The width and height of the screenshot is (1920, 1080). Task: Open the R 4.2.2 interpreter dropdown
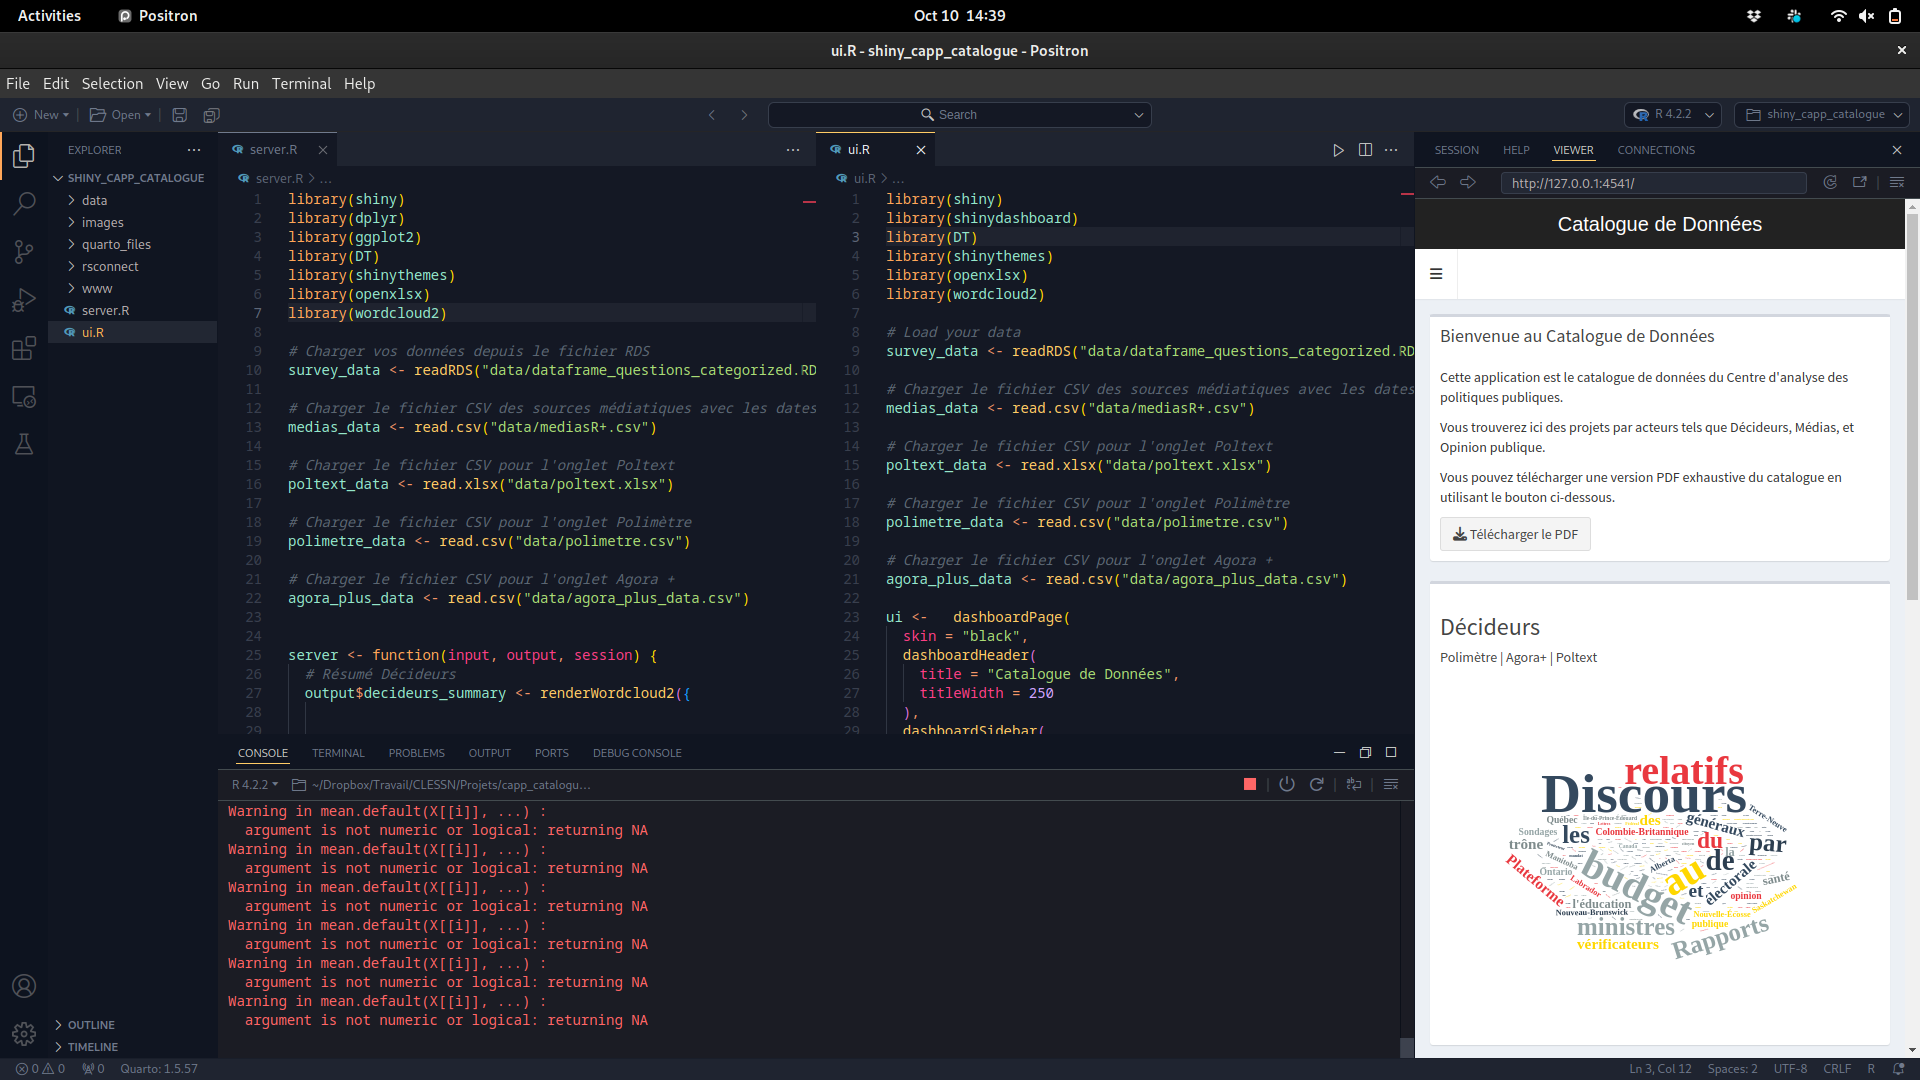click(1673, 115)
